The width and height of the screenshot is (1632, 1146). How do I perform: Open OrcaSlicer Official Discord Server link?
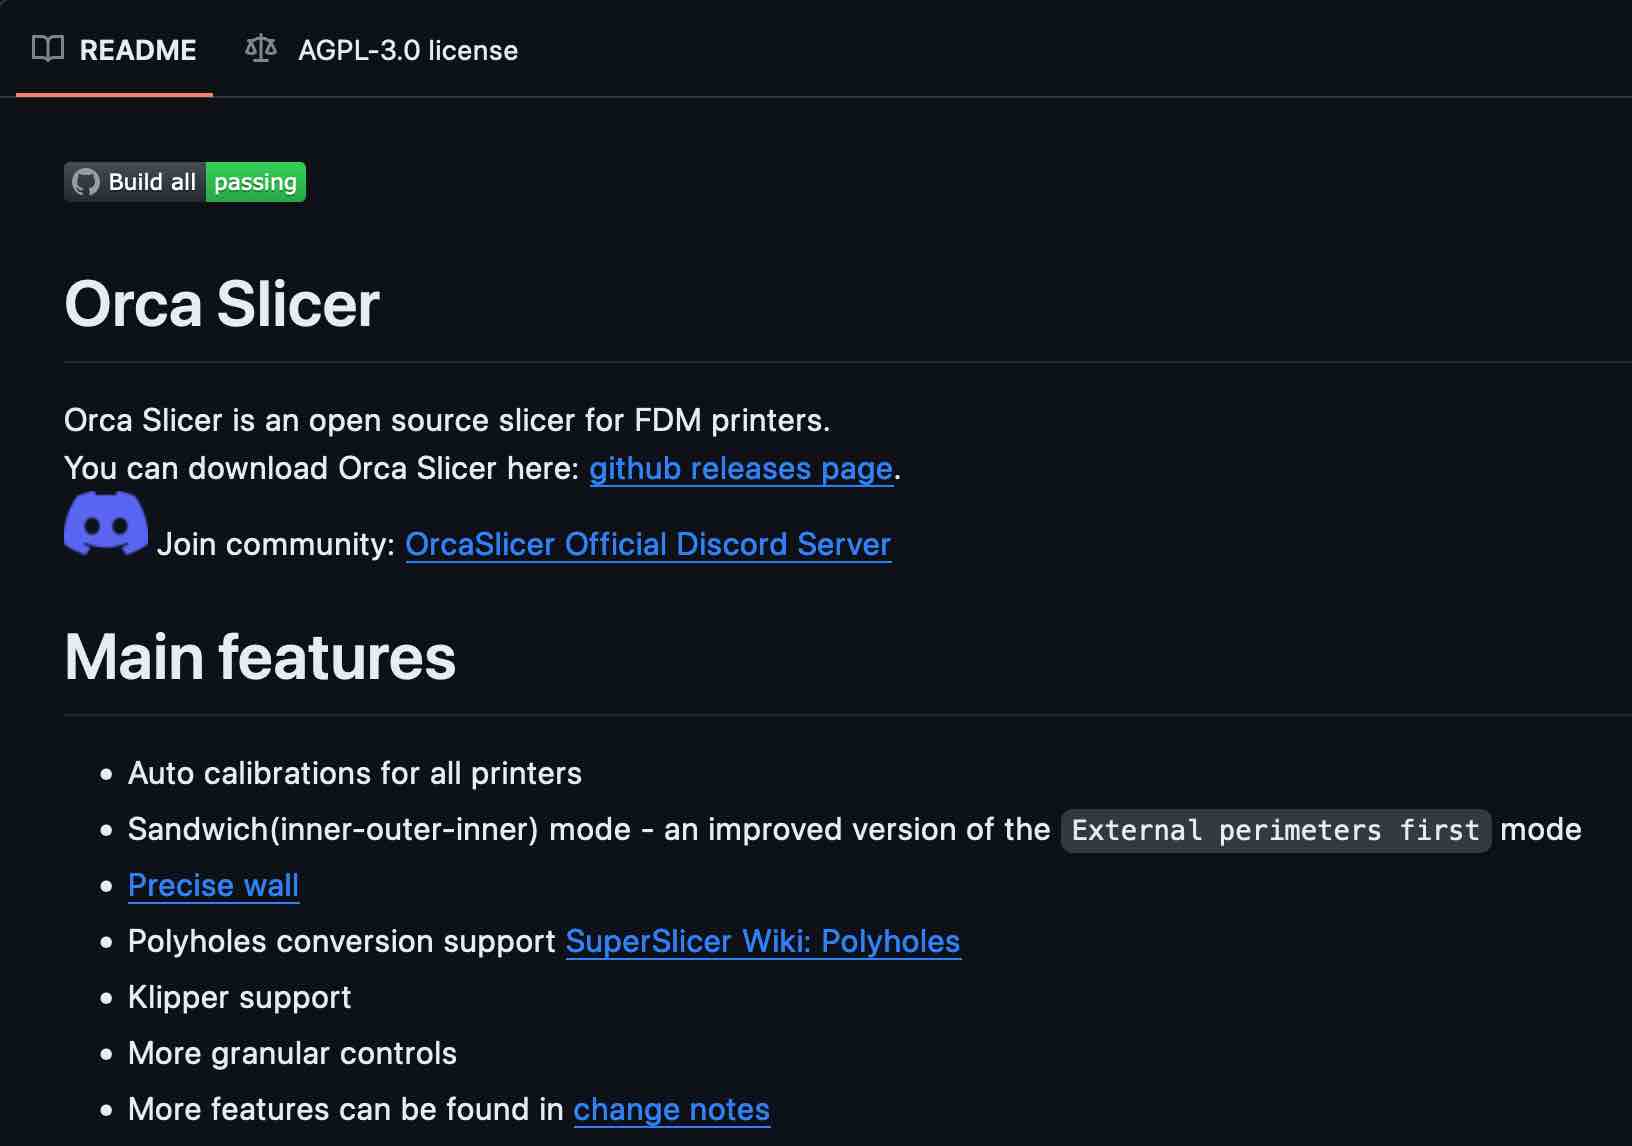pyautogui.click(x=647, y=544)
